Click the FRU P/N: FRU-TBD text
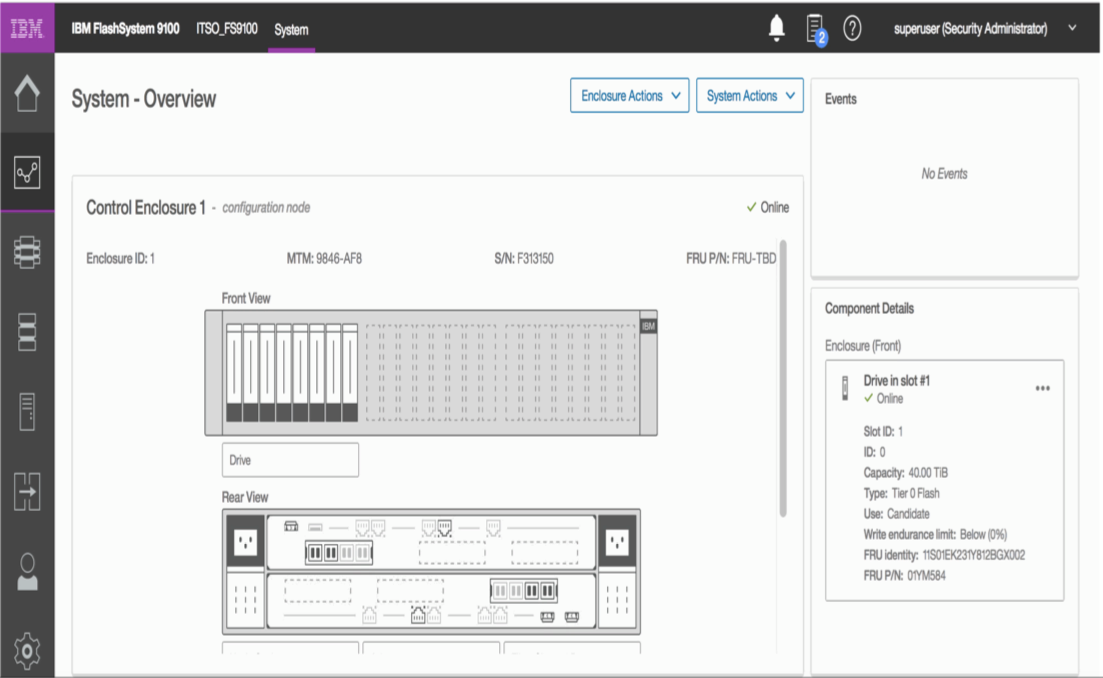 click(732, 259)
